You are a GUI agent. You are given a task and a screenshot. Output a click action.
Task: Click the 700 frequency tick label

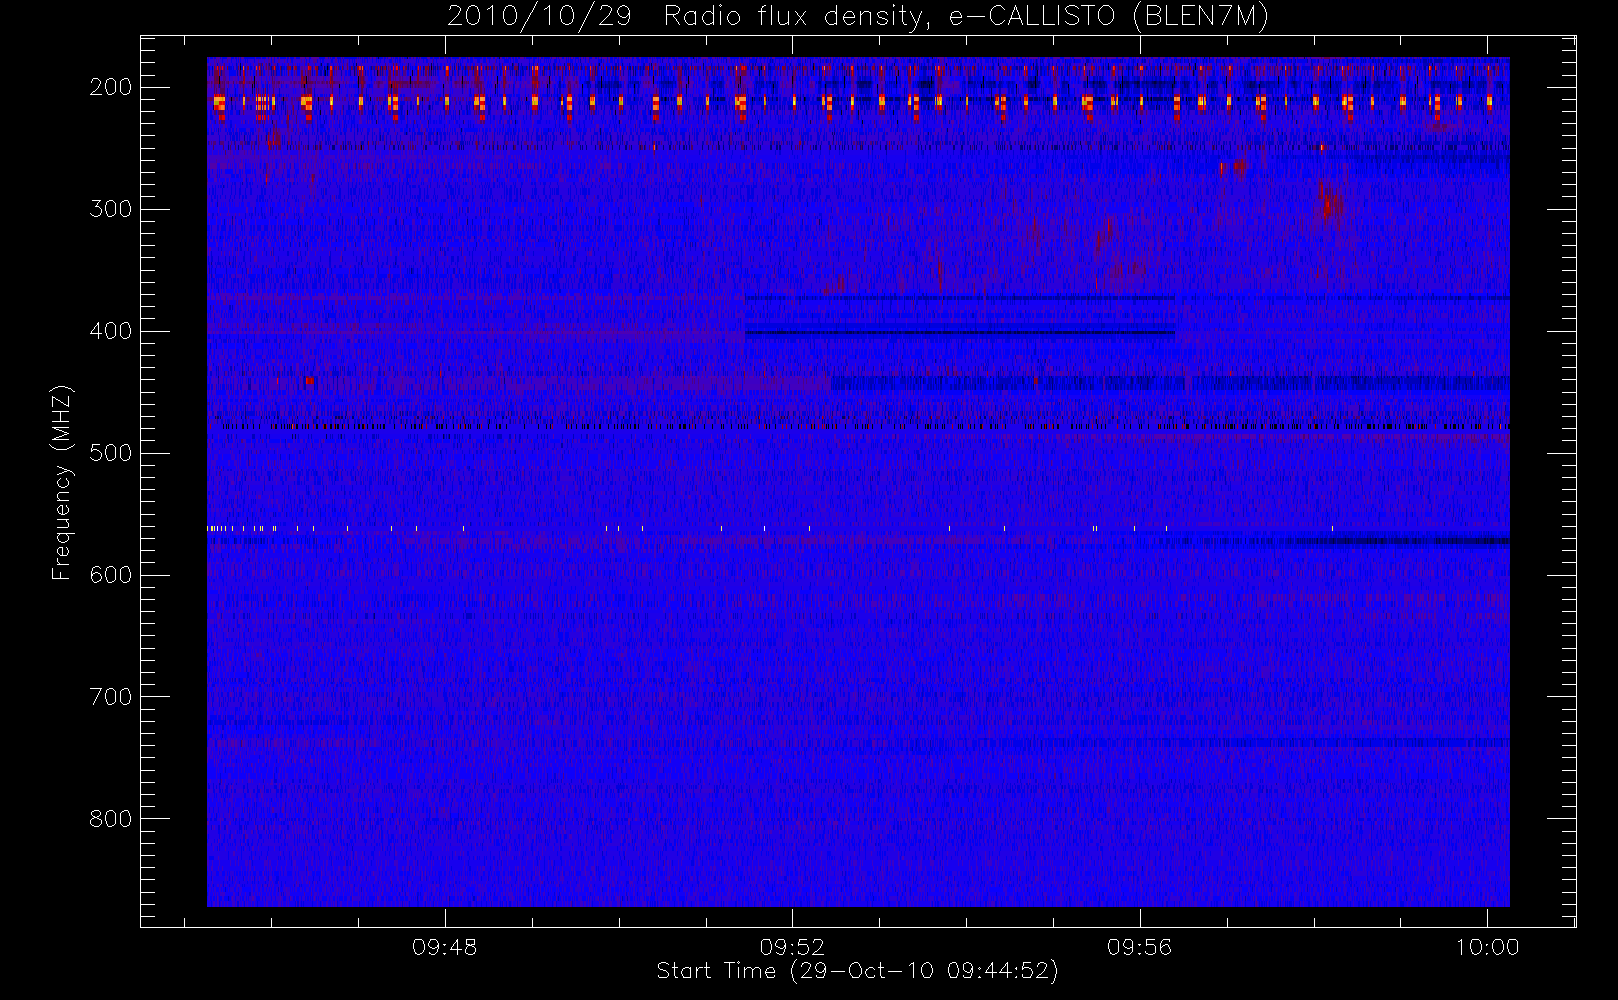[x=111, y=697]
